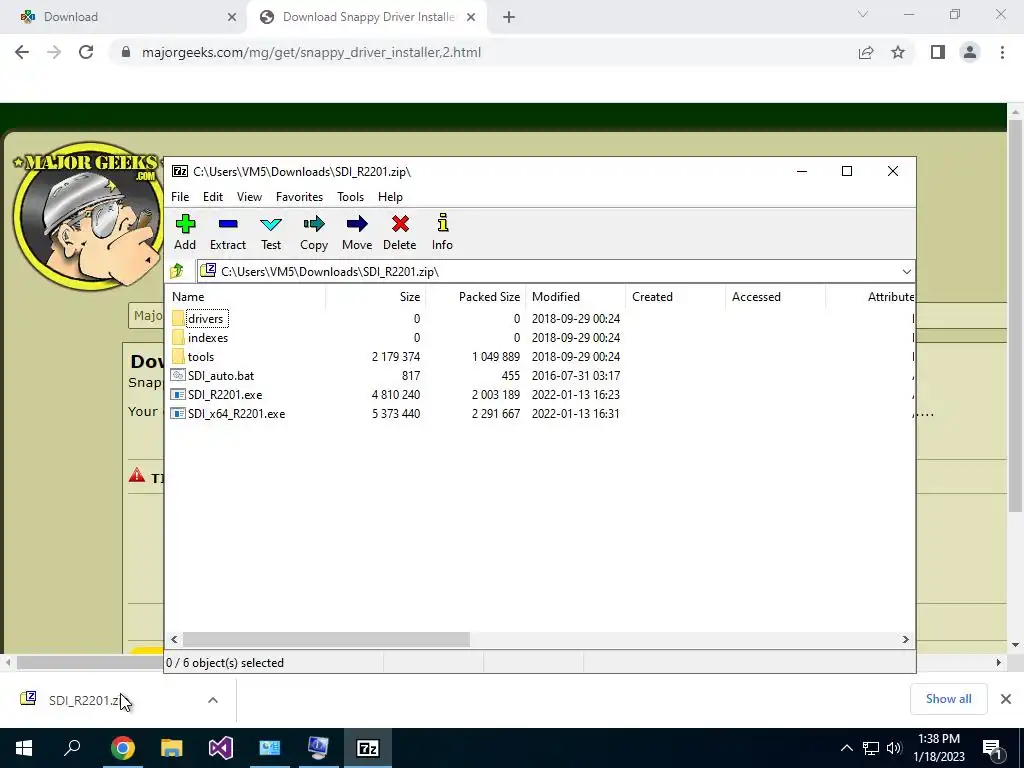Select the SDI_R2201.exe file icon
The image size is (1024, 768).
pyautogui.click(x=178, y=394)
